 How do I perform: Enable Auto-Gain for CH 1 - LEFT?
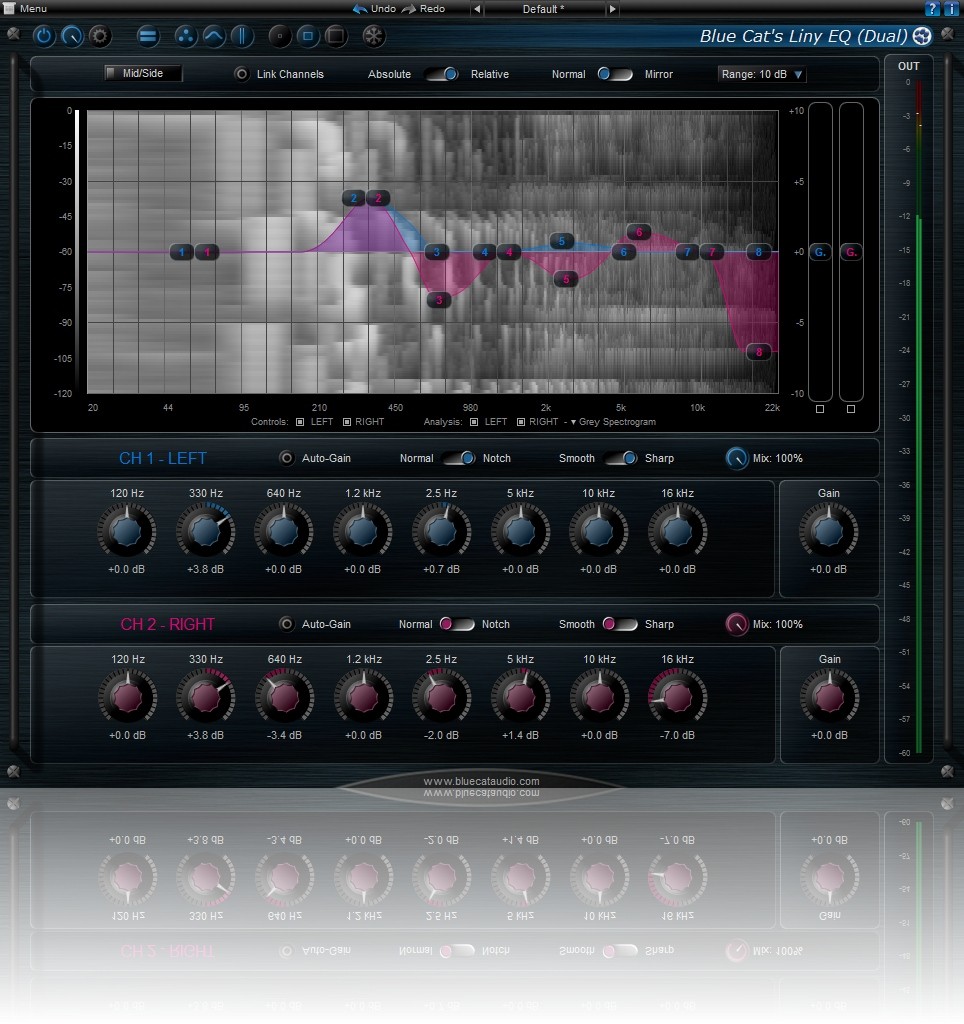click(286, 458)
